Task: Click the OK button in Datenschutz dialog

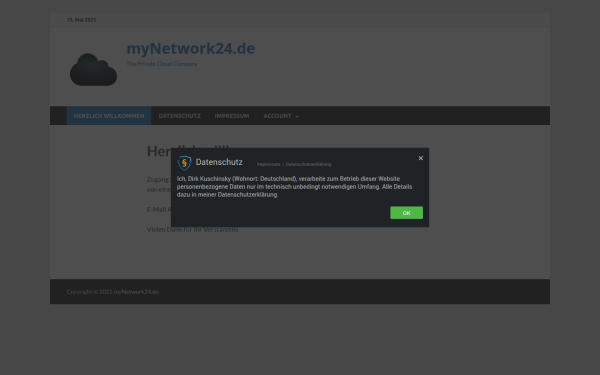Action: [x=406, y=213]
